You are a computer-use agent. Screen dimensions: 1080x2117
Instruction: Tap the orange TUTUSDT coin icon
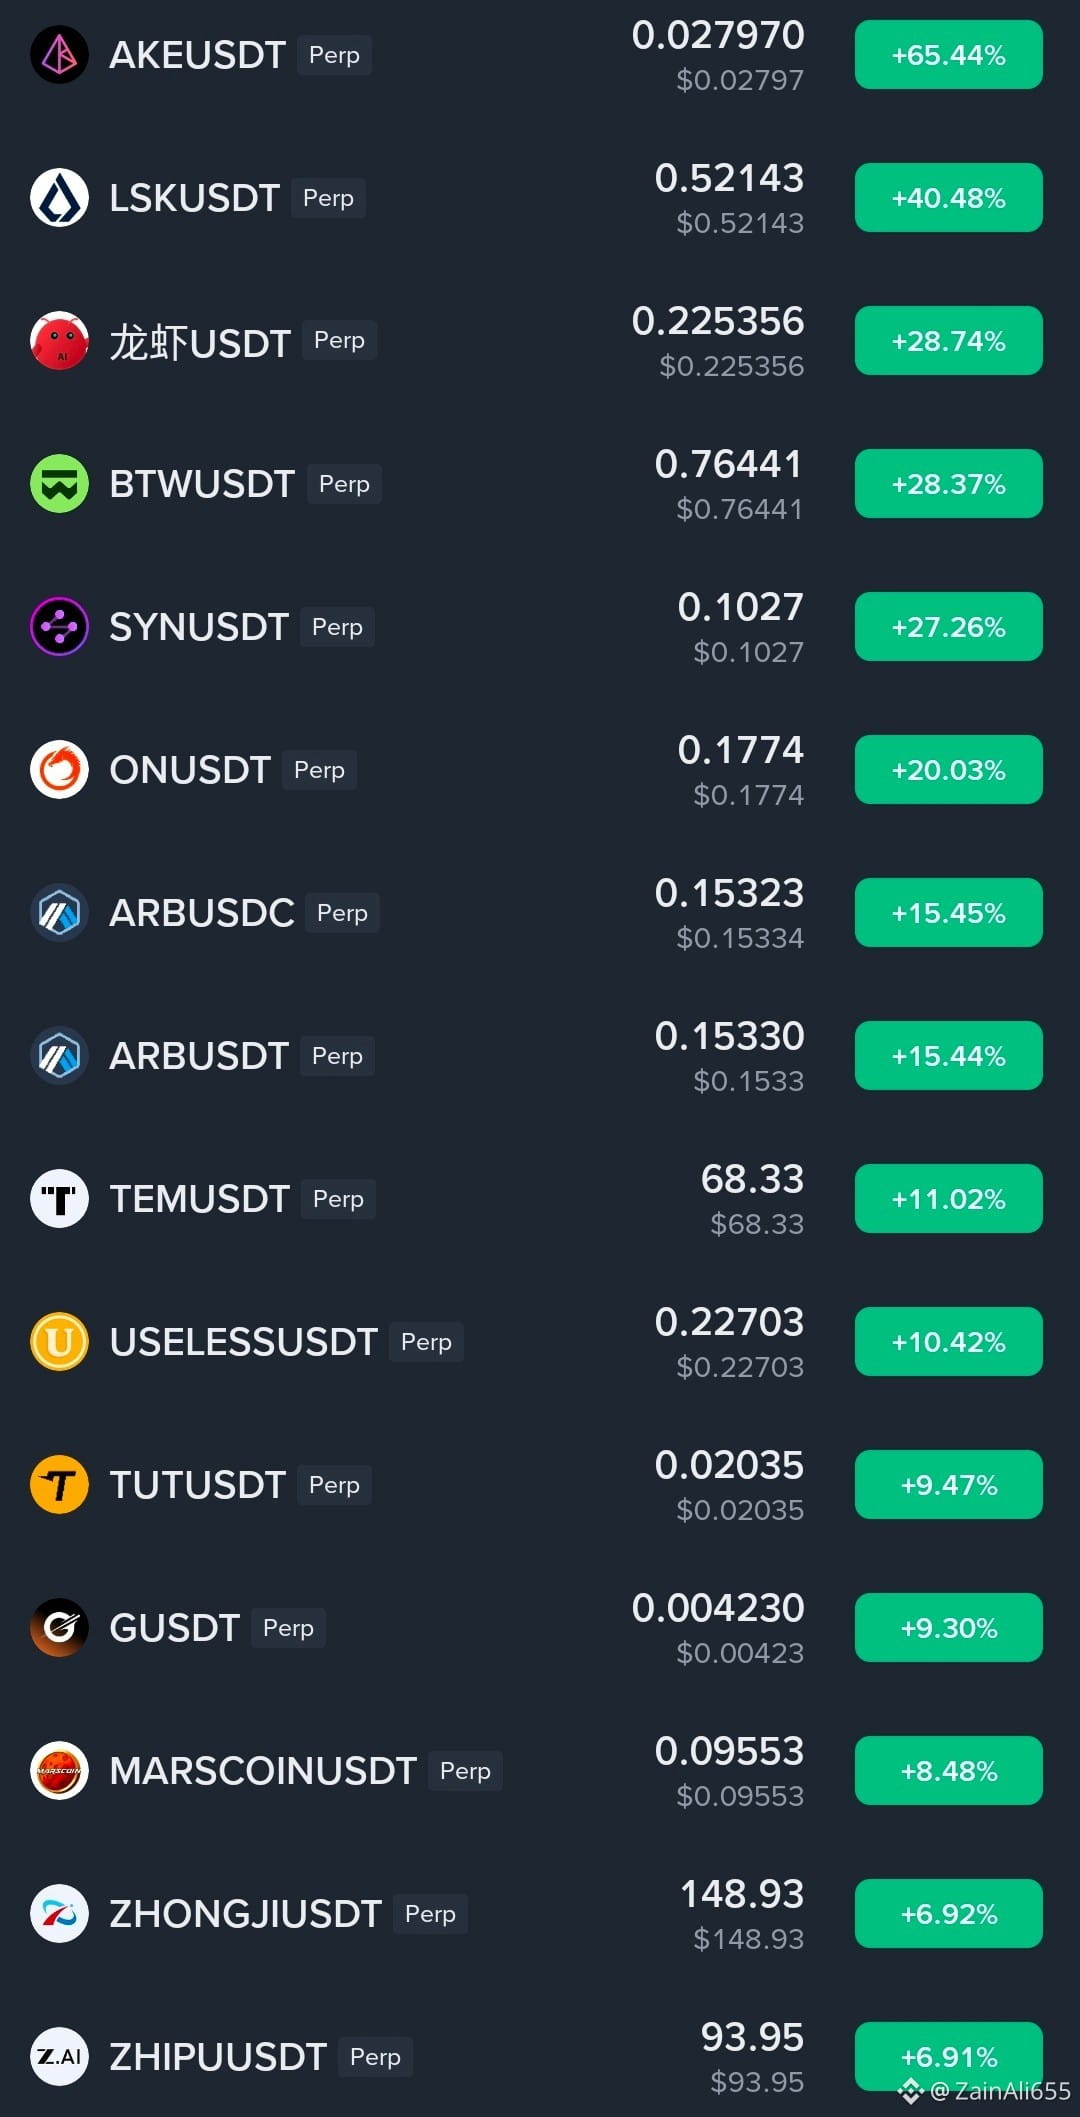click(60, 1485)
